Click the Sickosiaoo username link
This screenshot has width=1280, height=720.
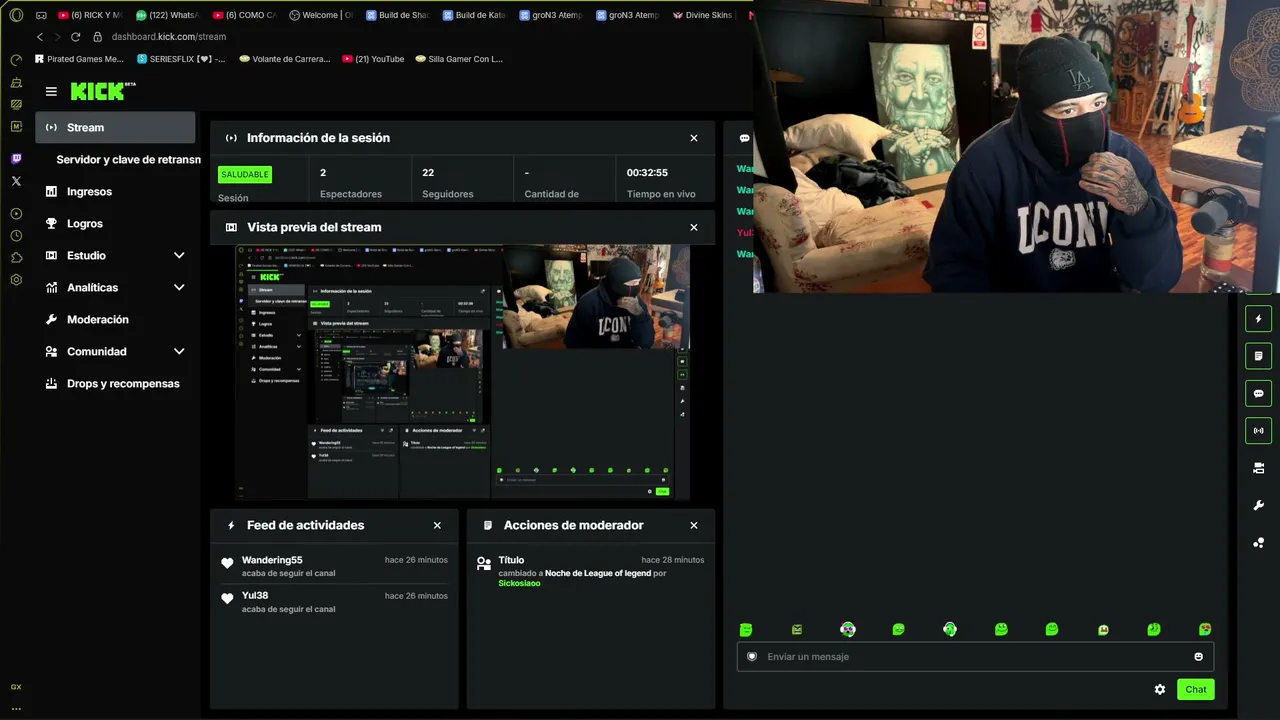(x=519, y=583)
